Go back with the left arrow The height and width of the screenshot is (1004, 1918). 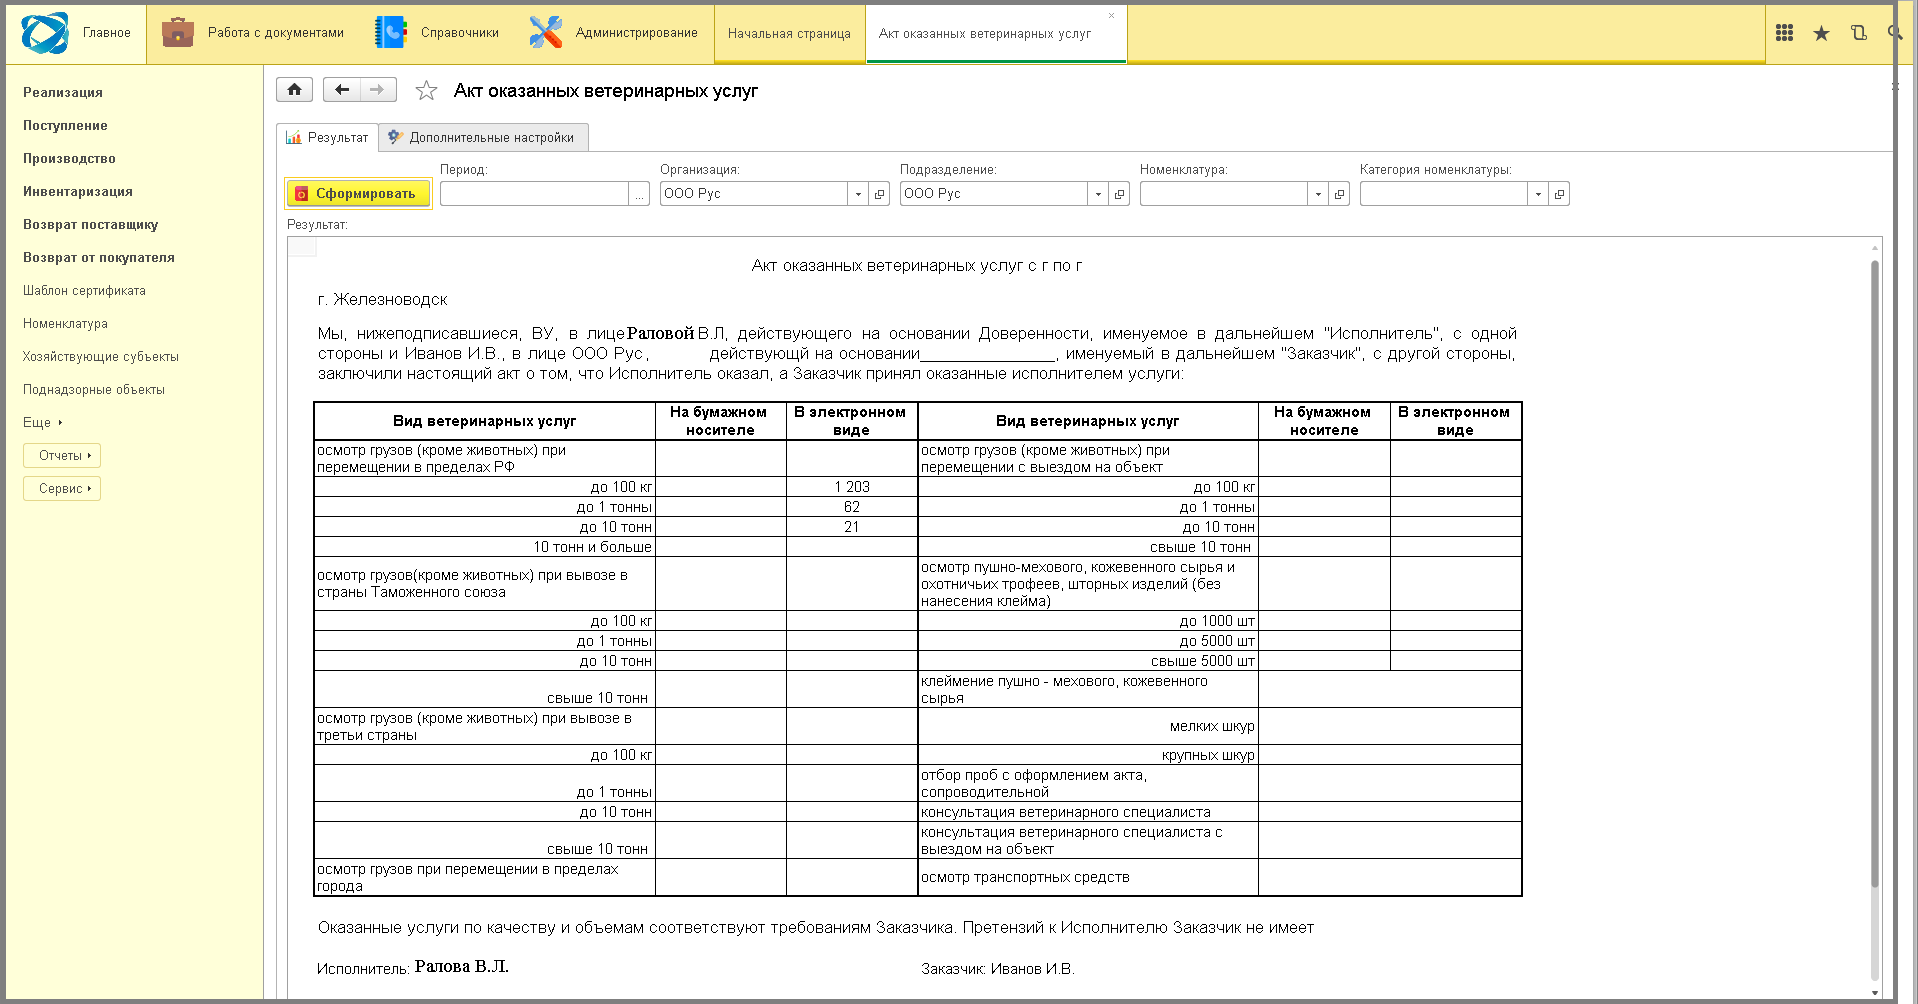click(x=342, y=90)
